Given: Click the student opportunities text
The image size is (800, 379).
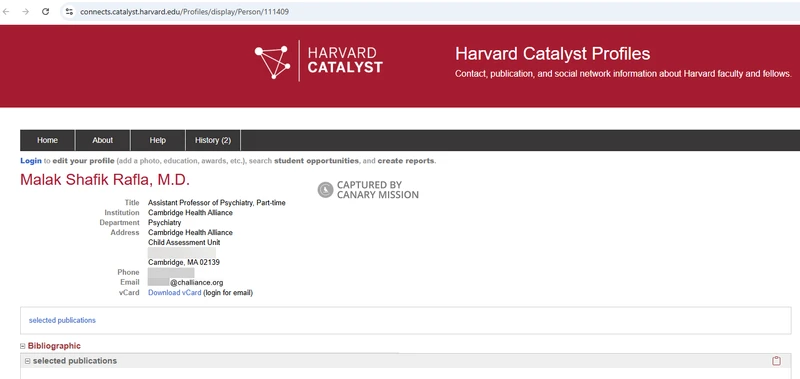Looking at the screenshot, I should (316, 161).
